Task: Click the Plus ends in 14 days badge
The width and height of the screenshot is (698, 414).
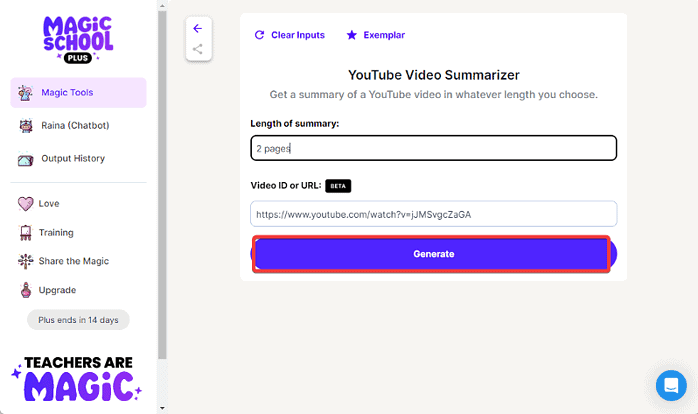Action: coord(78,320)
